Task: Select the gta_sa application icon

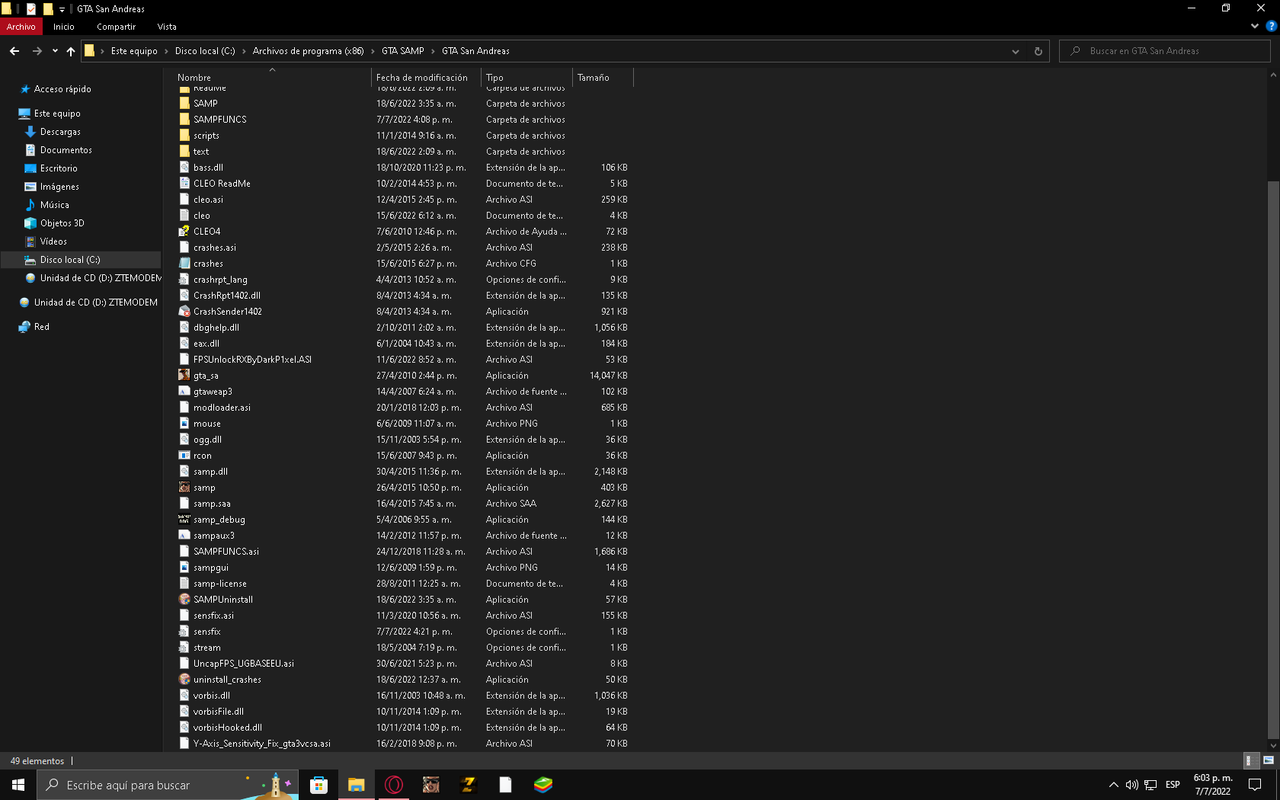Action: pos(184,375)
